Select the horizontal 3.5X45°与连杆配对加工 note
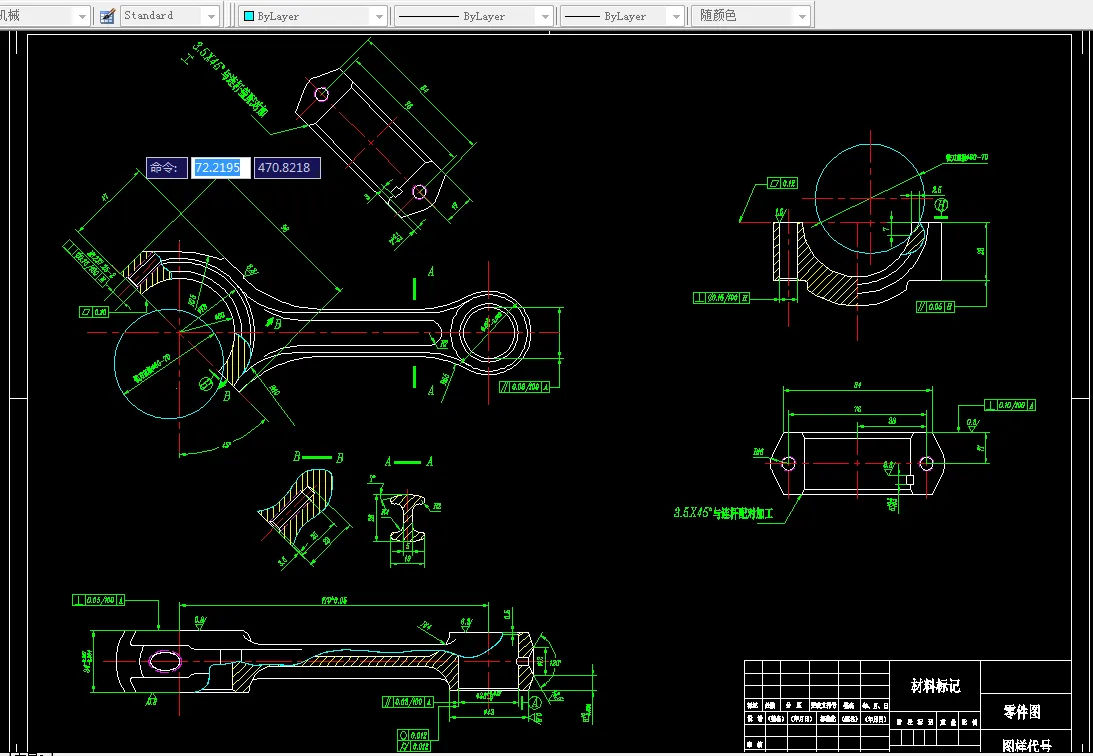 click(724, 514)
